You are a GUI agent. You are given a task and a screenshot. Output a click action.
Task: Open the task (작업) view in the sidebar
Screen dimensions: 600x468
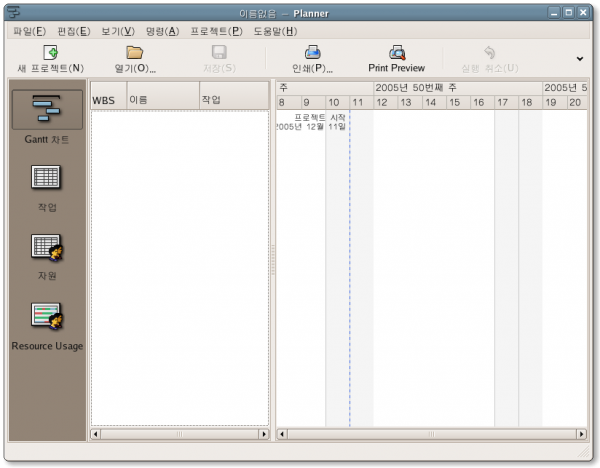[x=46, y=177]
